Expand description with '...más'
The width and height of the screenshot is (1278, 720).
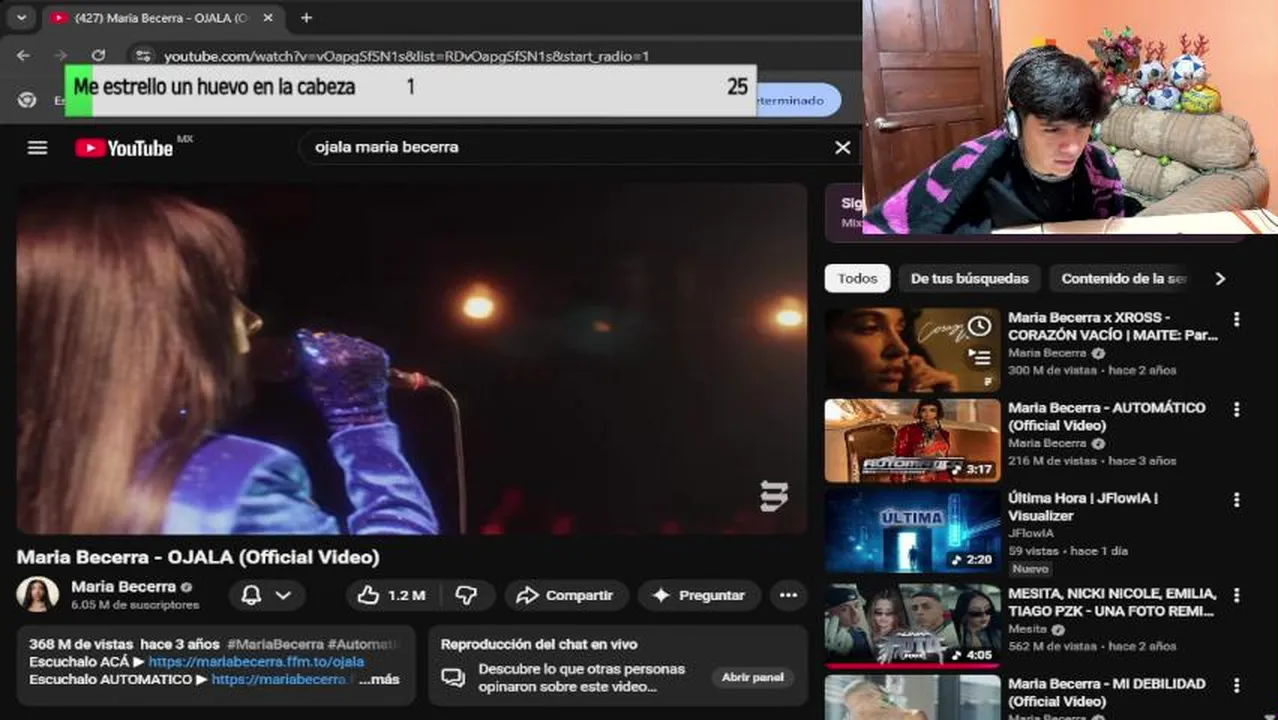pos(379,679)
